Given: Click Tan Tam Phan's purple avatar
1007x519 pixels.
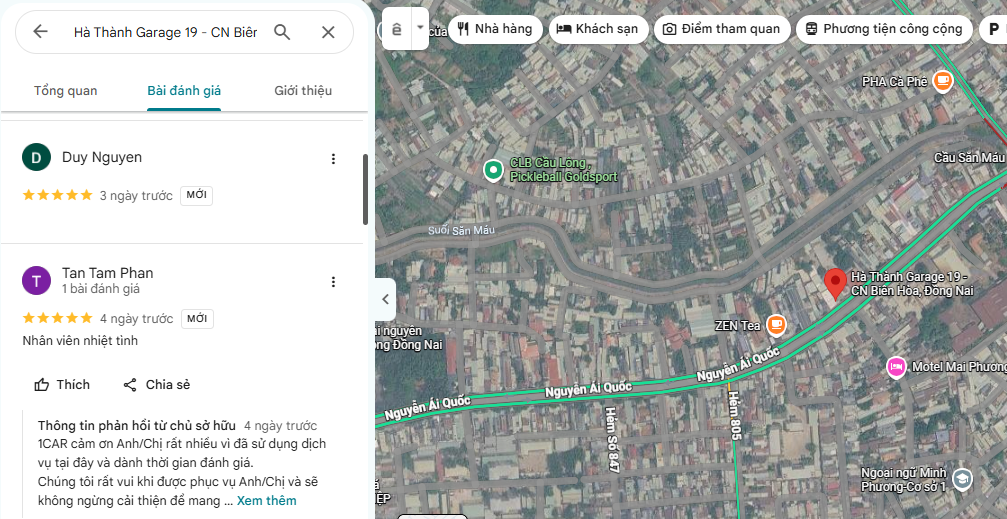Looking at the screenshot, I should click(x=37, y=281).
